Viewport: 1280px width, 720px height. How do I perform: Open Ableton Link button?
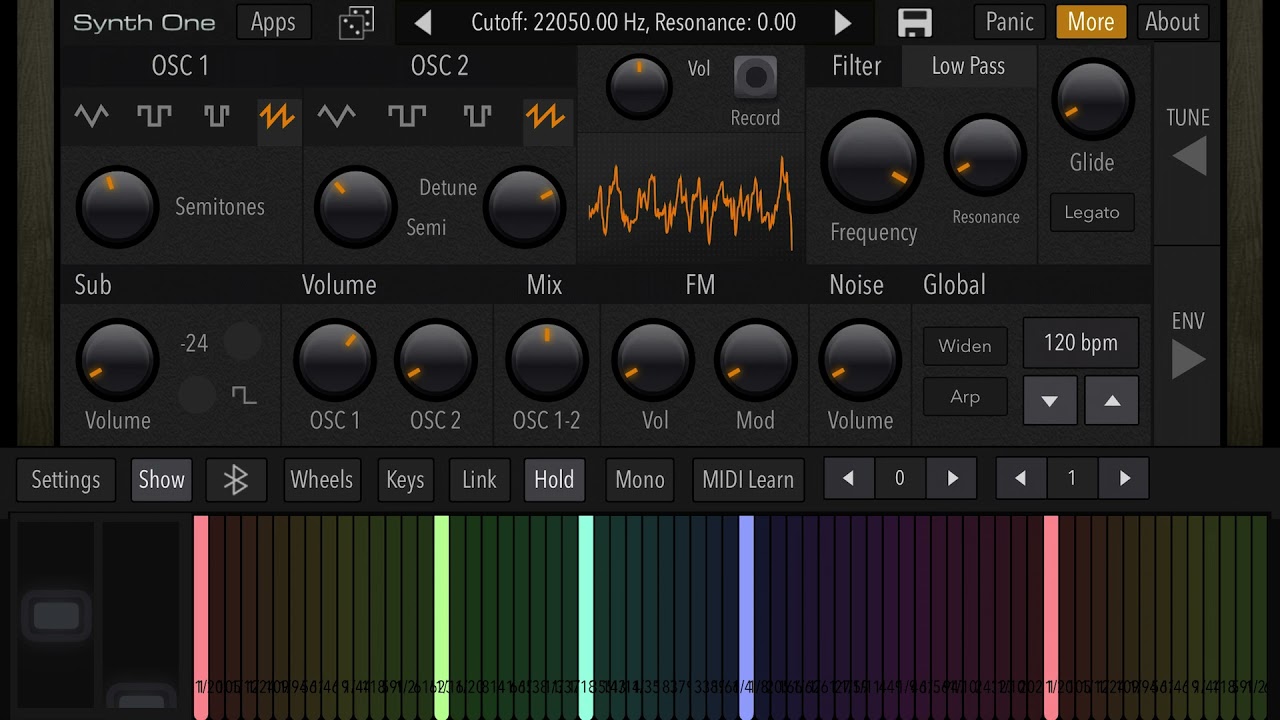tap(479, 480)
